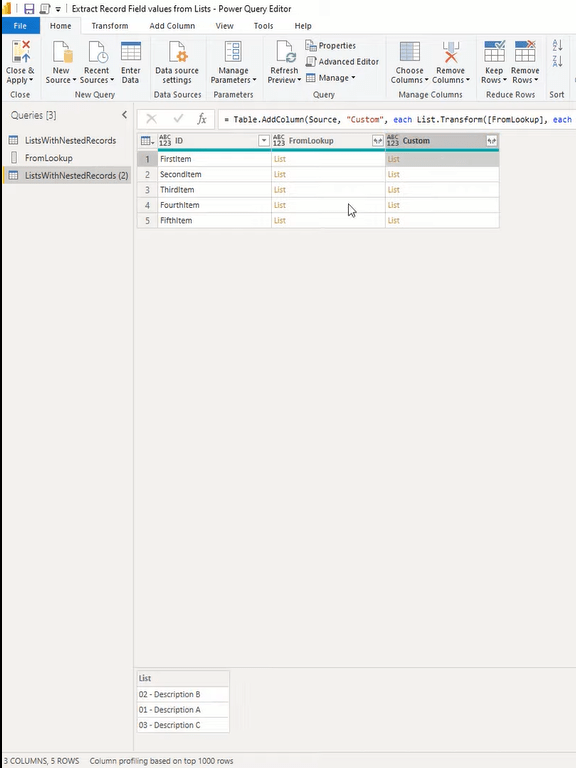Click the formula bar text
This screenshot has height=768, width=576.
pos(397,120)
